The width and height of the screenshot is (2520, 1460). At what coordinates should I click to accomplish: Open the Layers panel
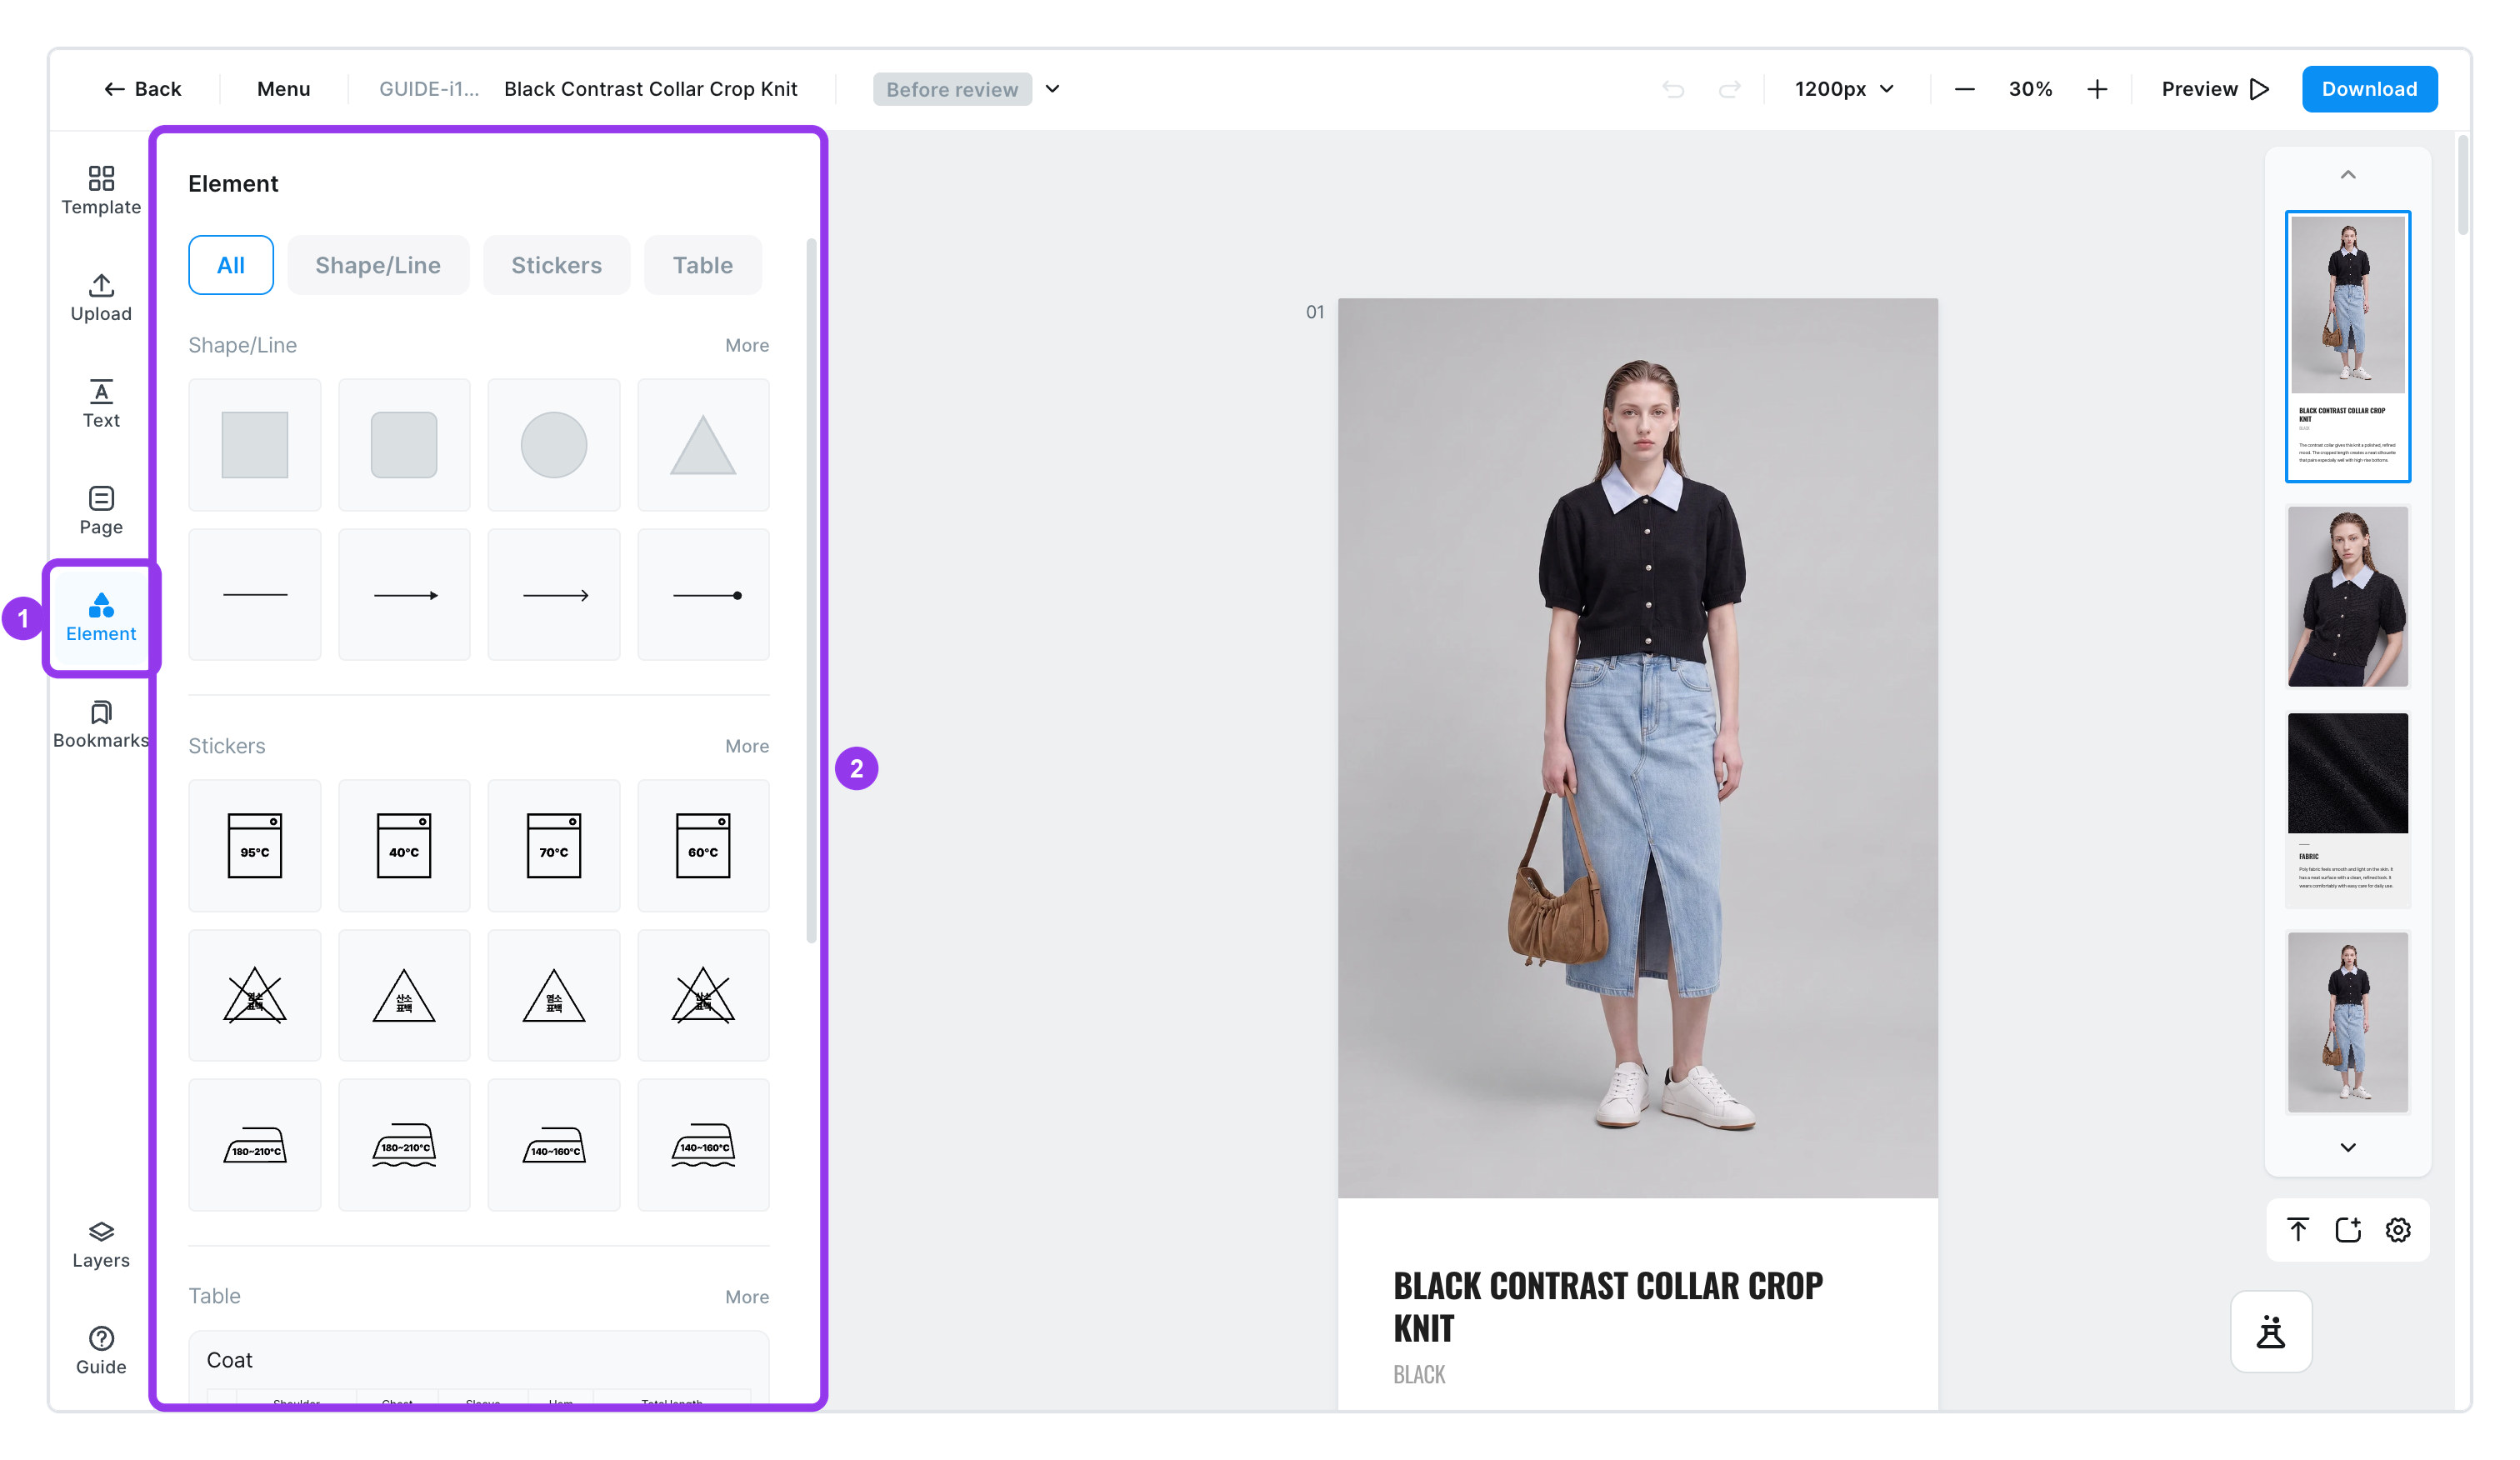click(x=101, y=1245)
